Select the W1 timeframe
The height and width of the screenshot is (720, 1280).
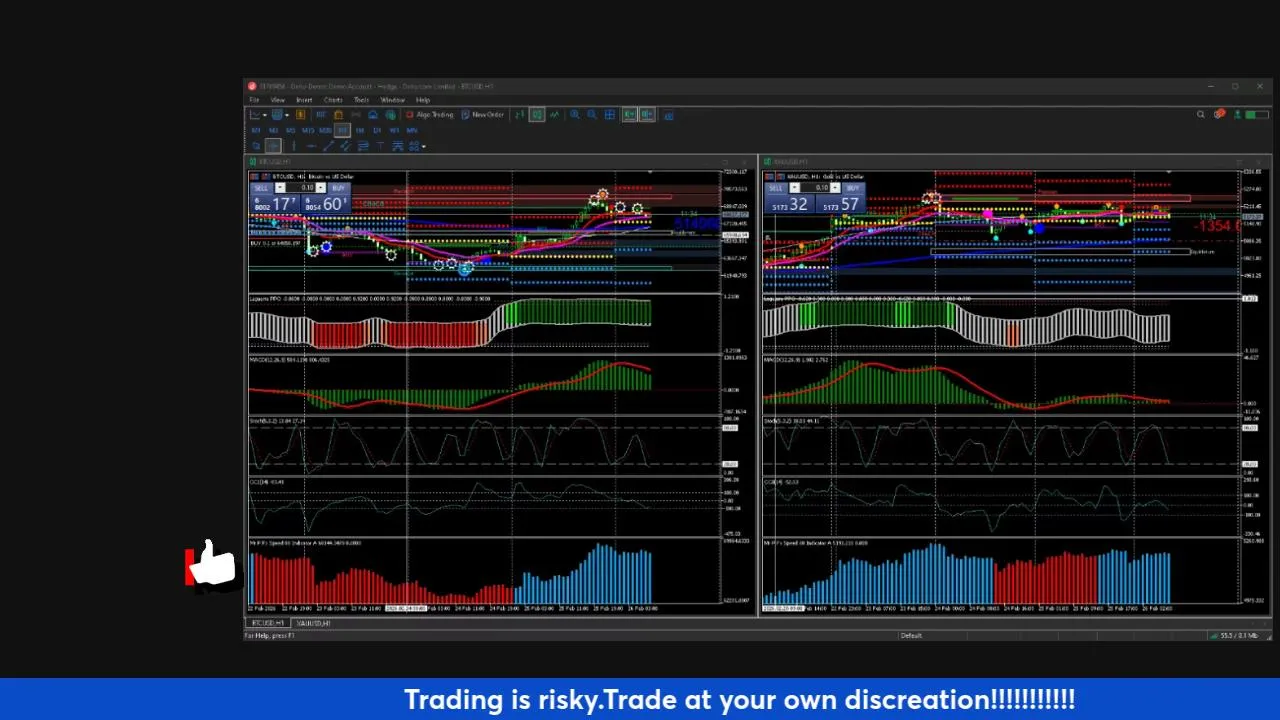[x=394, y=130]
